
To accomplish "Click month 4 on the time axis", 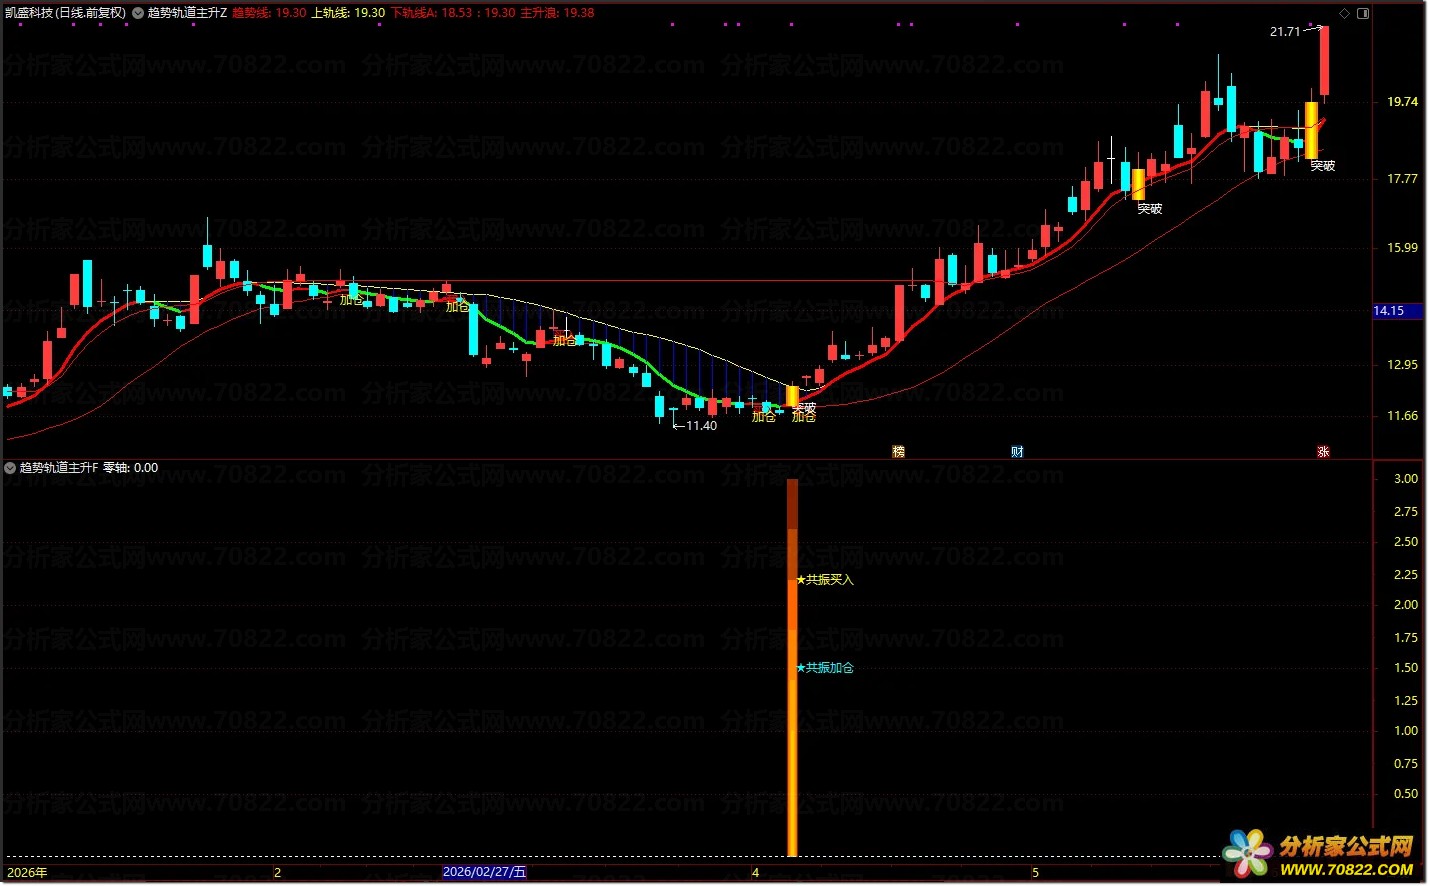I will [755, 873].
